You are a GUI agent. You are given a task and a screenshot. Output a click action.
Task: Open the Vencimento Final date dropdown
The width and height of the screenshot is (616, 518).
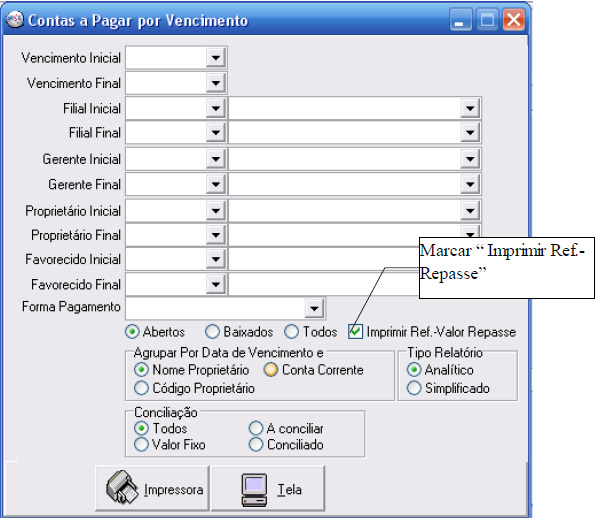(215, 83)
